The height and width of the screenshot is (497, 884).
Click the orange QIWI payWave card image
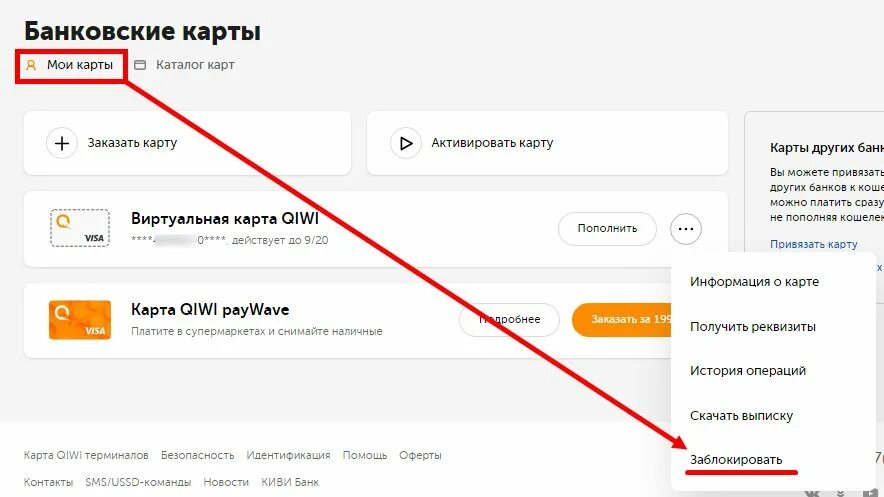(x=80, y=320)
